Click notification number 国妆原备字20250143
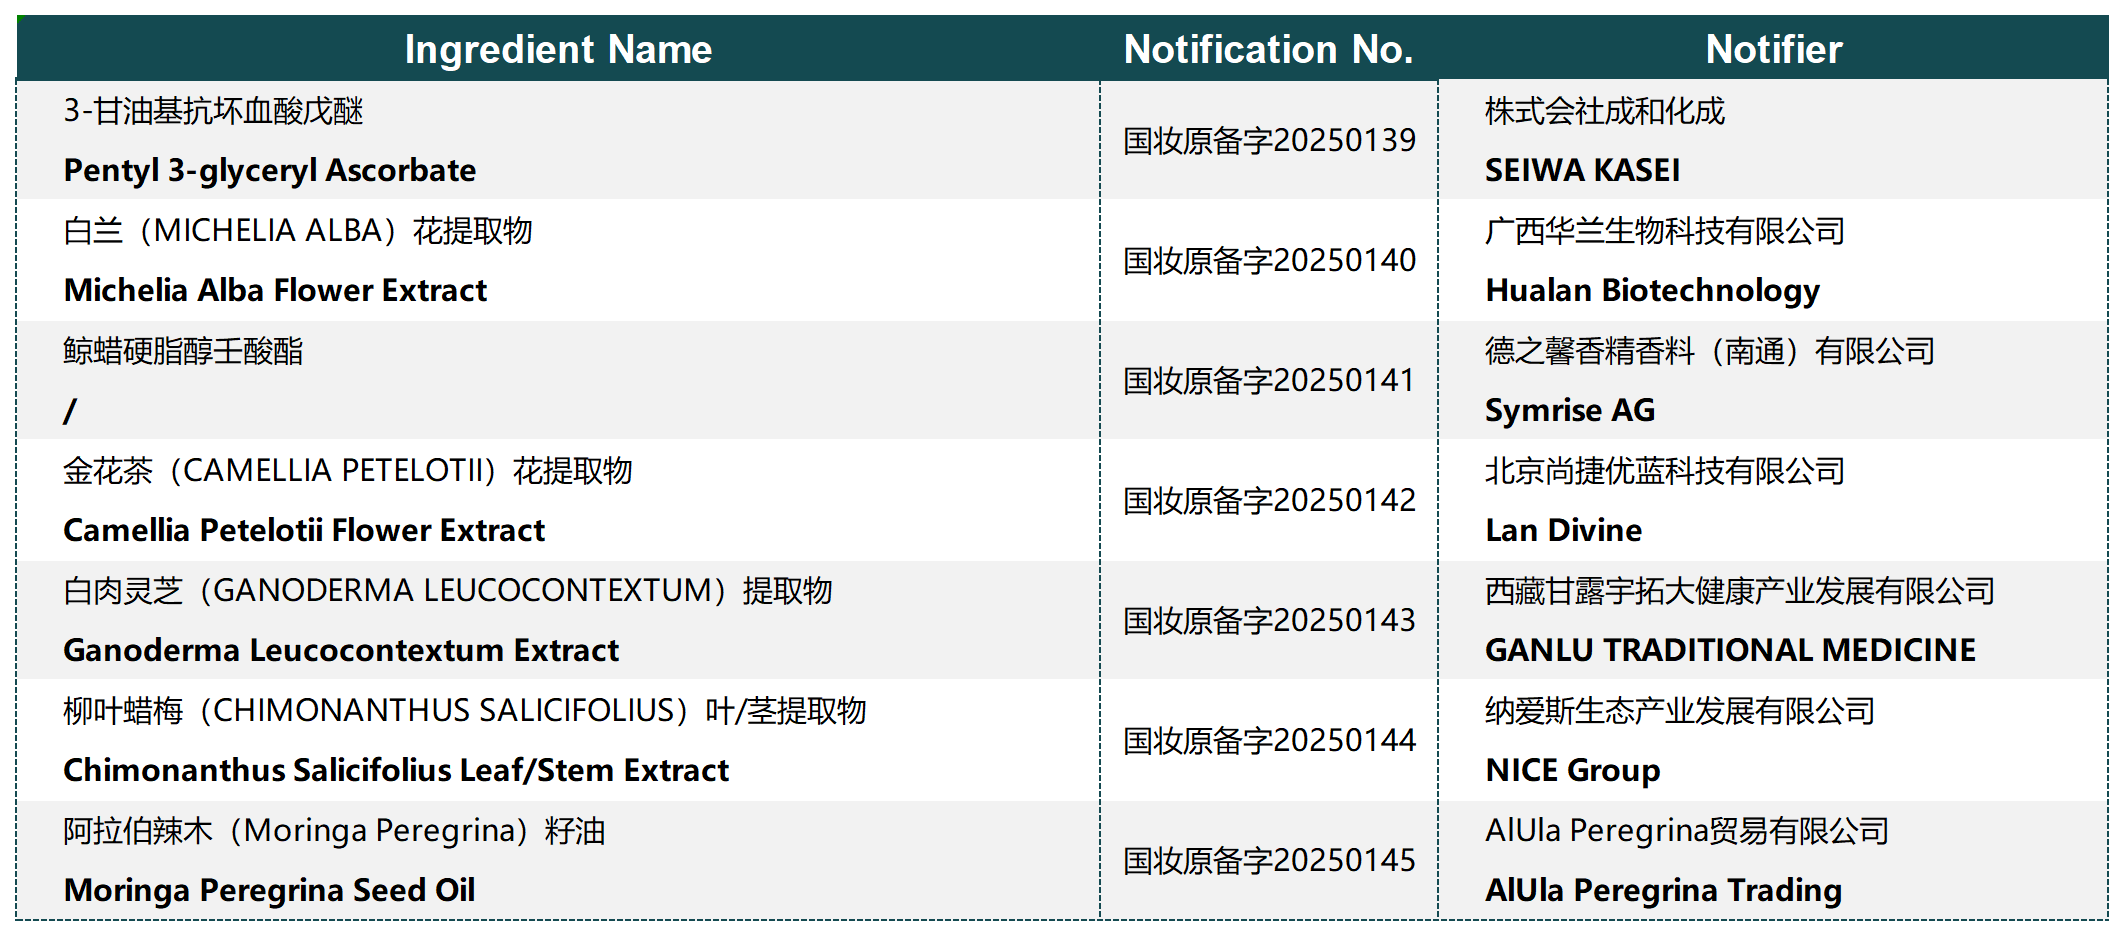2124x936 pixels. click(1268, 620)
